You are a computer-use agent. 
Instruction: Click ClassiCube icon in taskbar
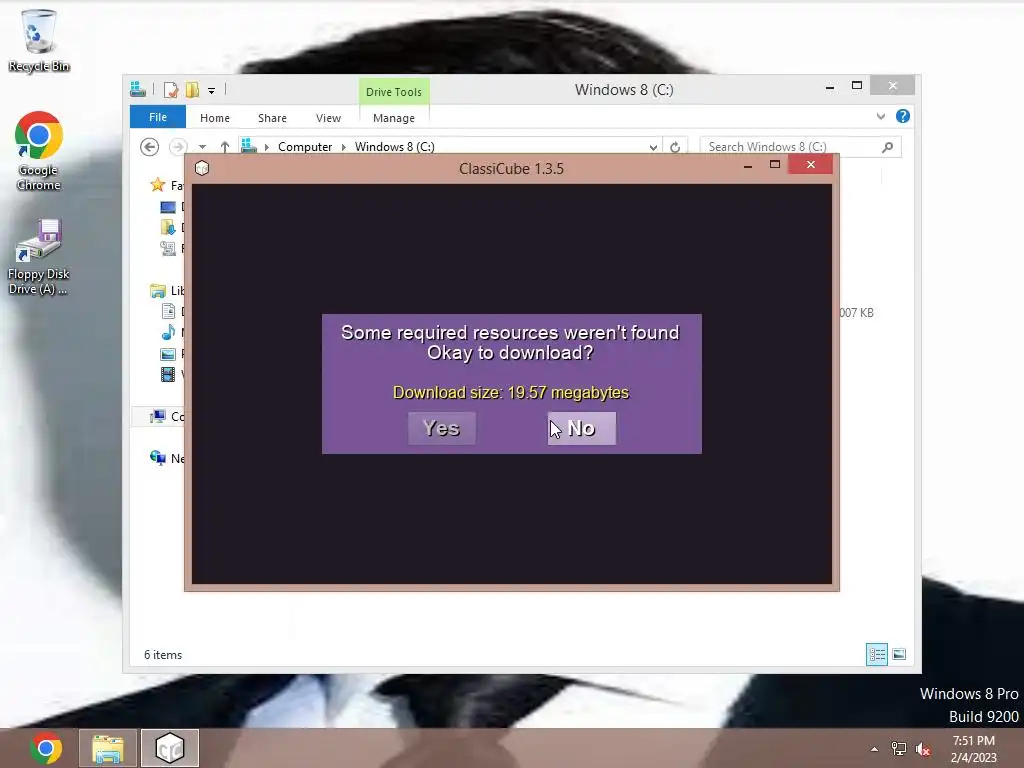click(x=170, y=748)
